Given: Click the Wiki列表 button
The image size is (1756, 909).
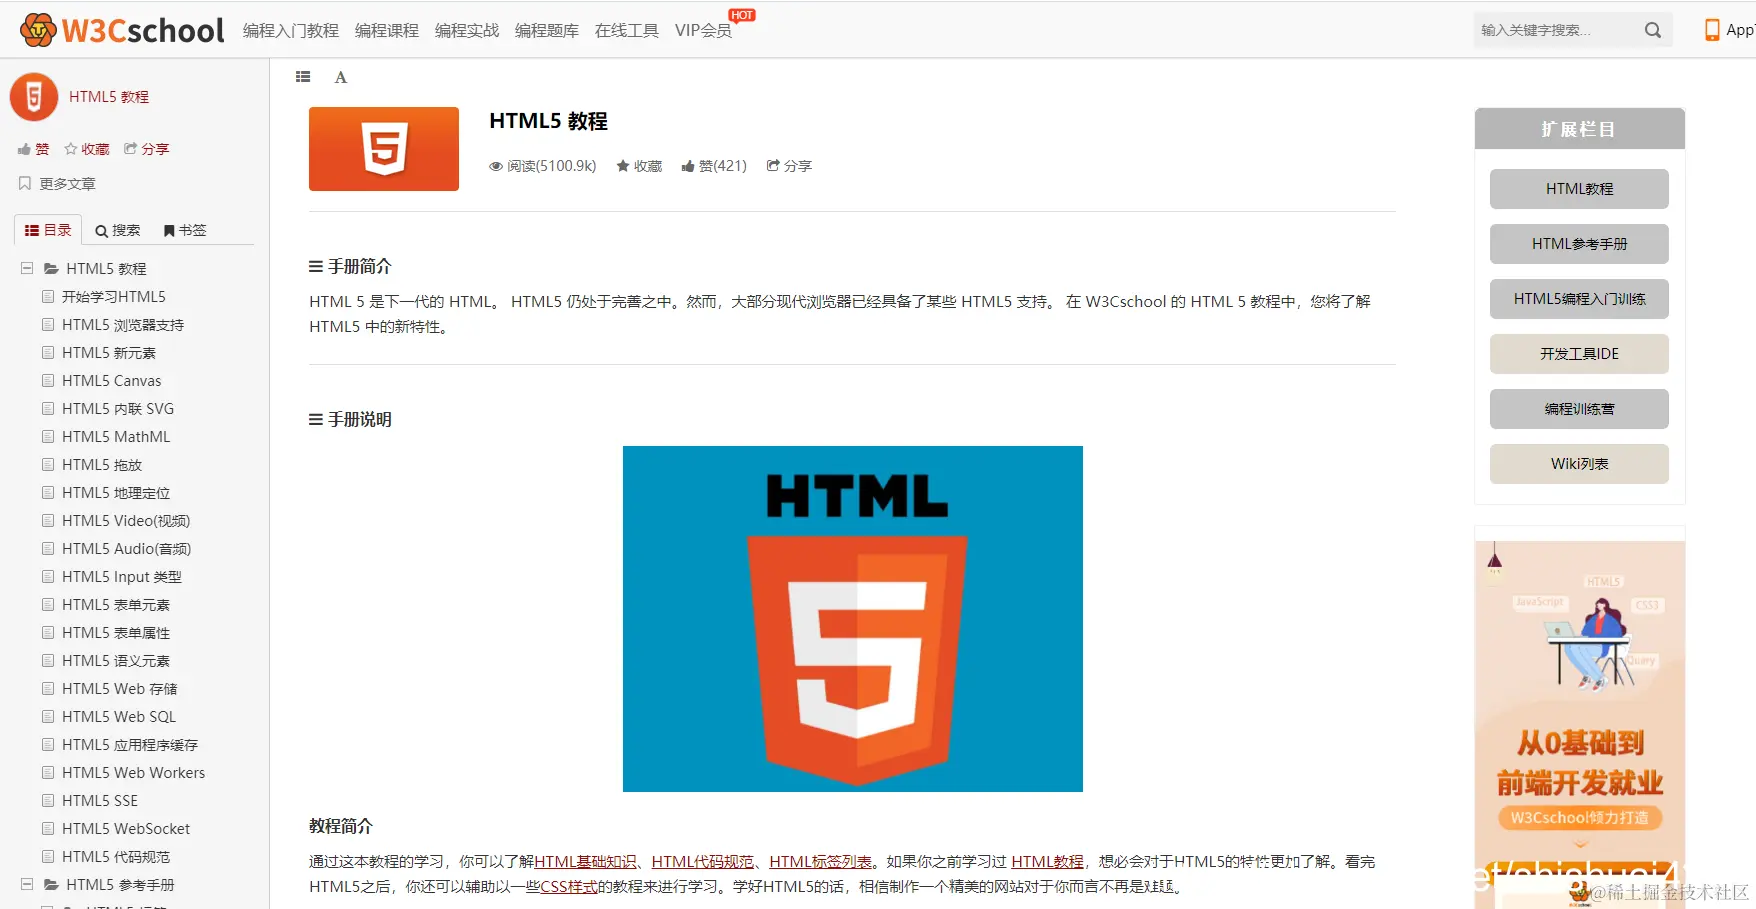Looking at the screenshot, I should coord(1579,464).
